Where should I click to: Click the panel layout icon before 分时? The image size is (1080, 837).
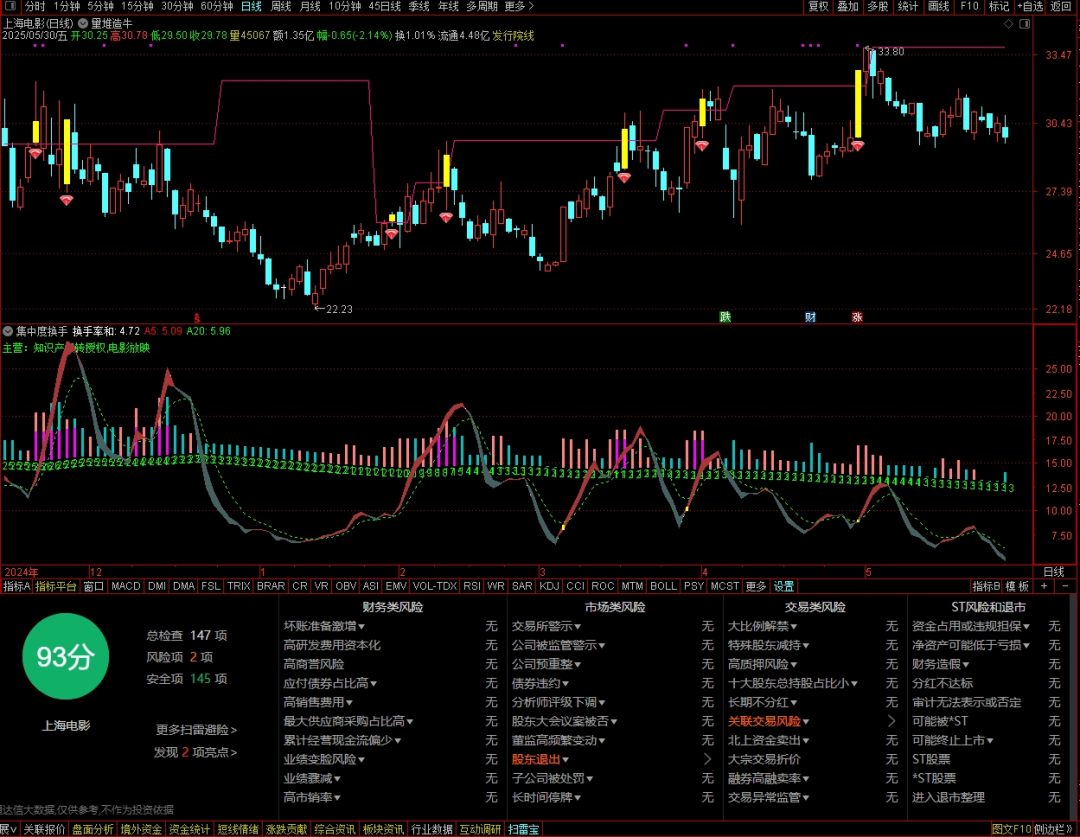pos(10,6)
